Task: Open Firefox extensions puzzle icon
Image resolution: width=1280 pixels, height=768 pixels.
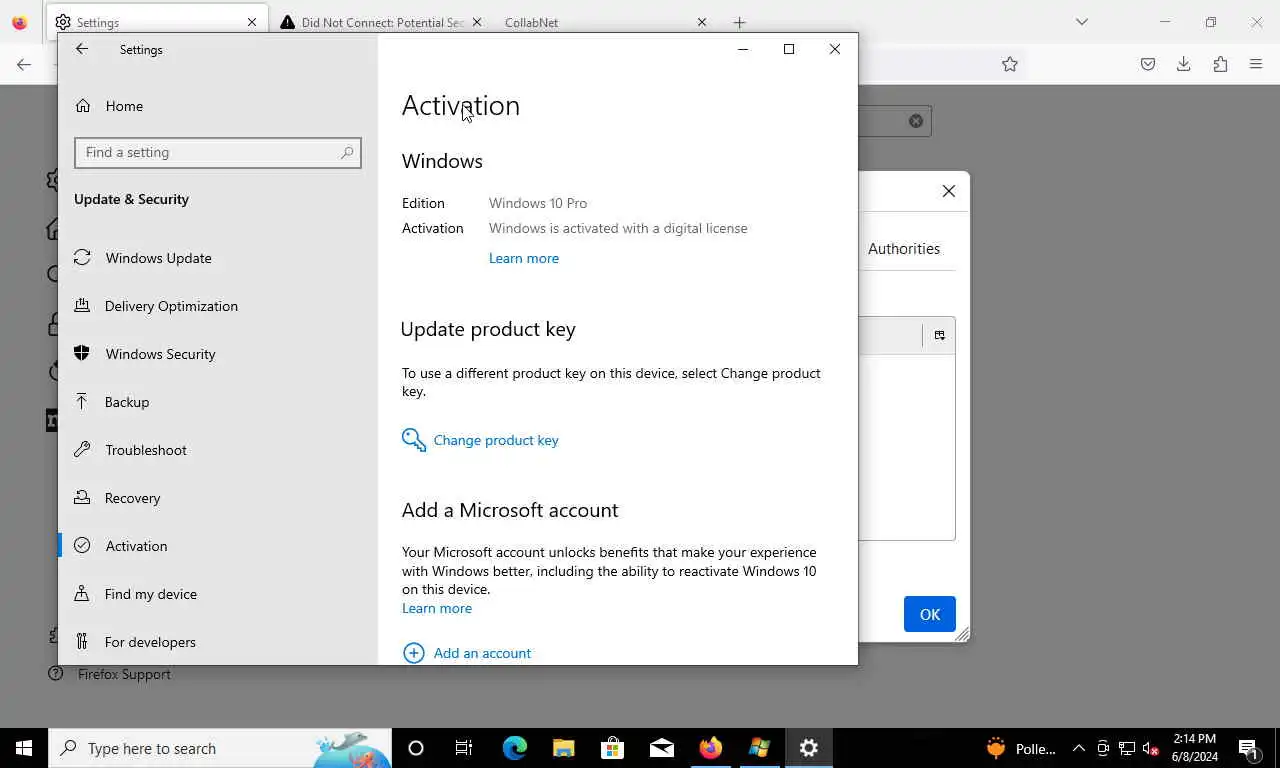Action: click(x=1220, y=64)
